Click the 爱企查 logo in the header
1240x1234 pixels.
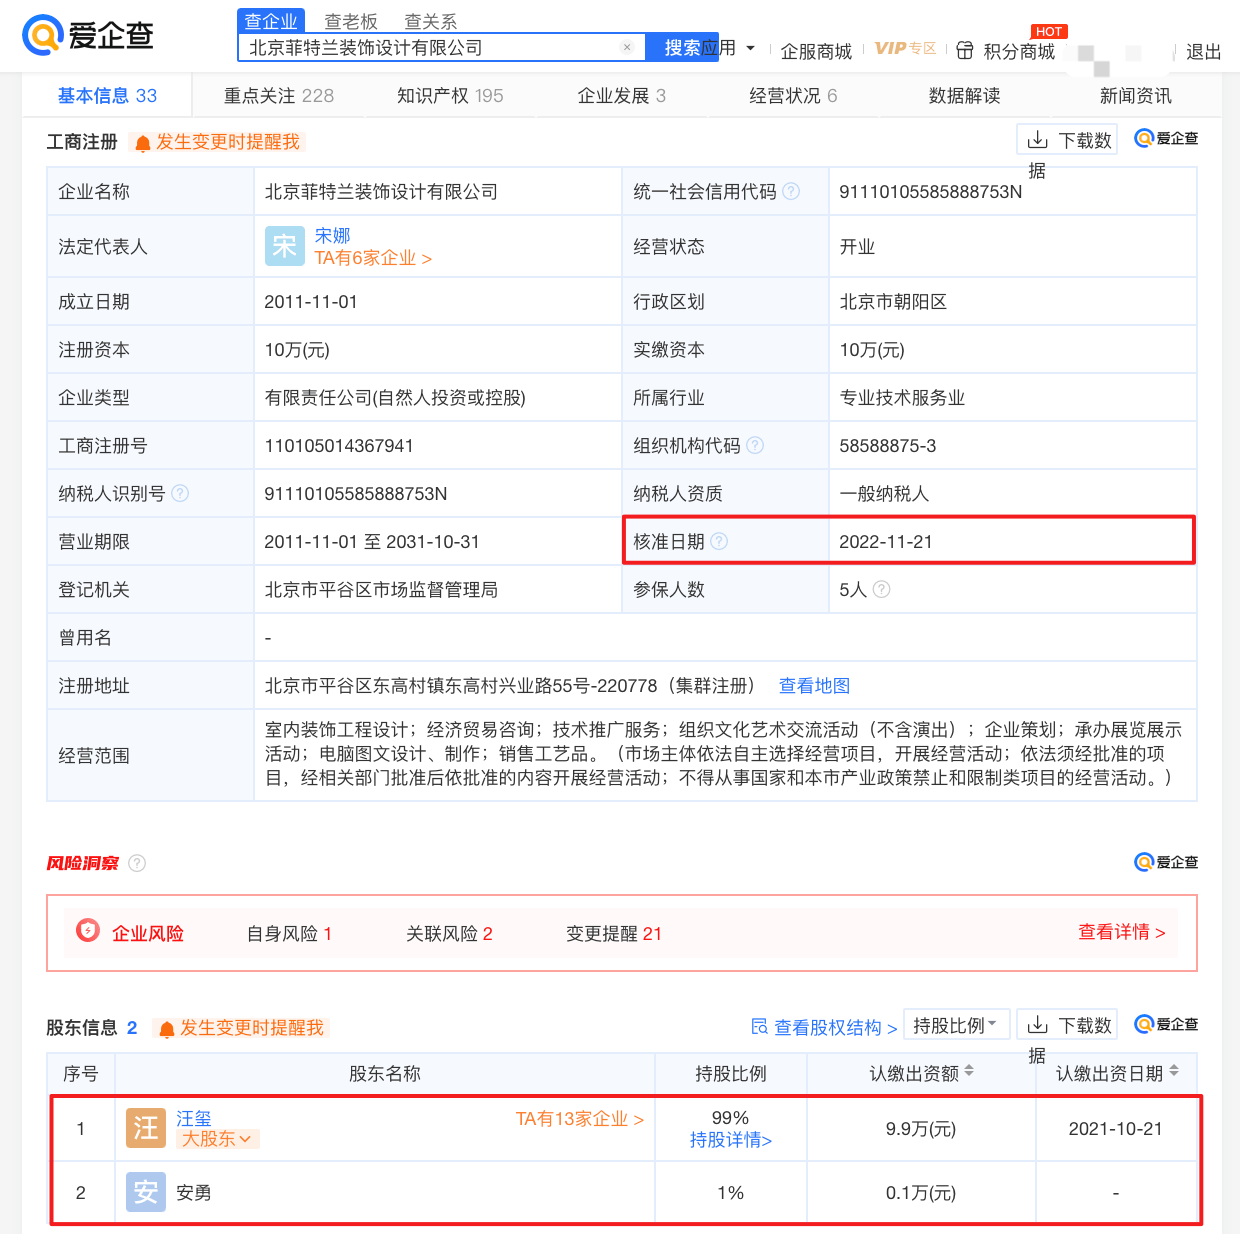pos(88,35)
